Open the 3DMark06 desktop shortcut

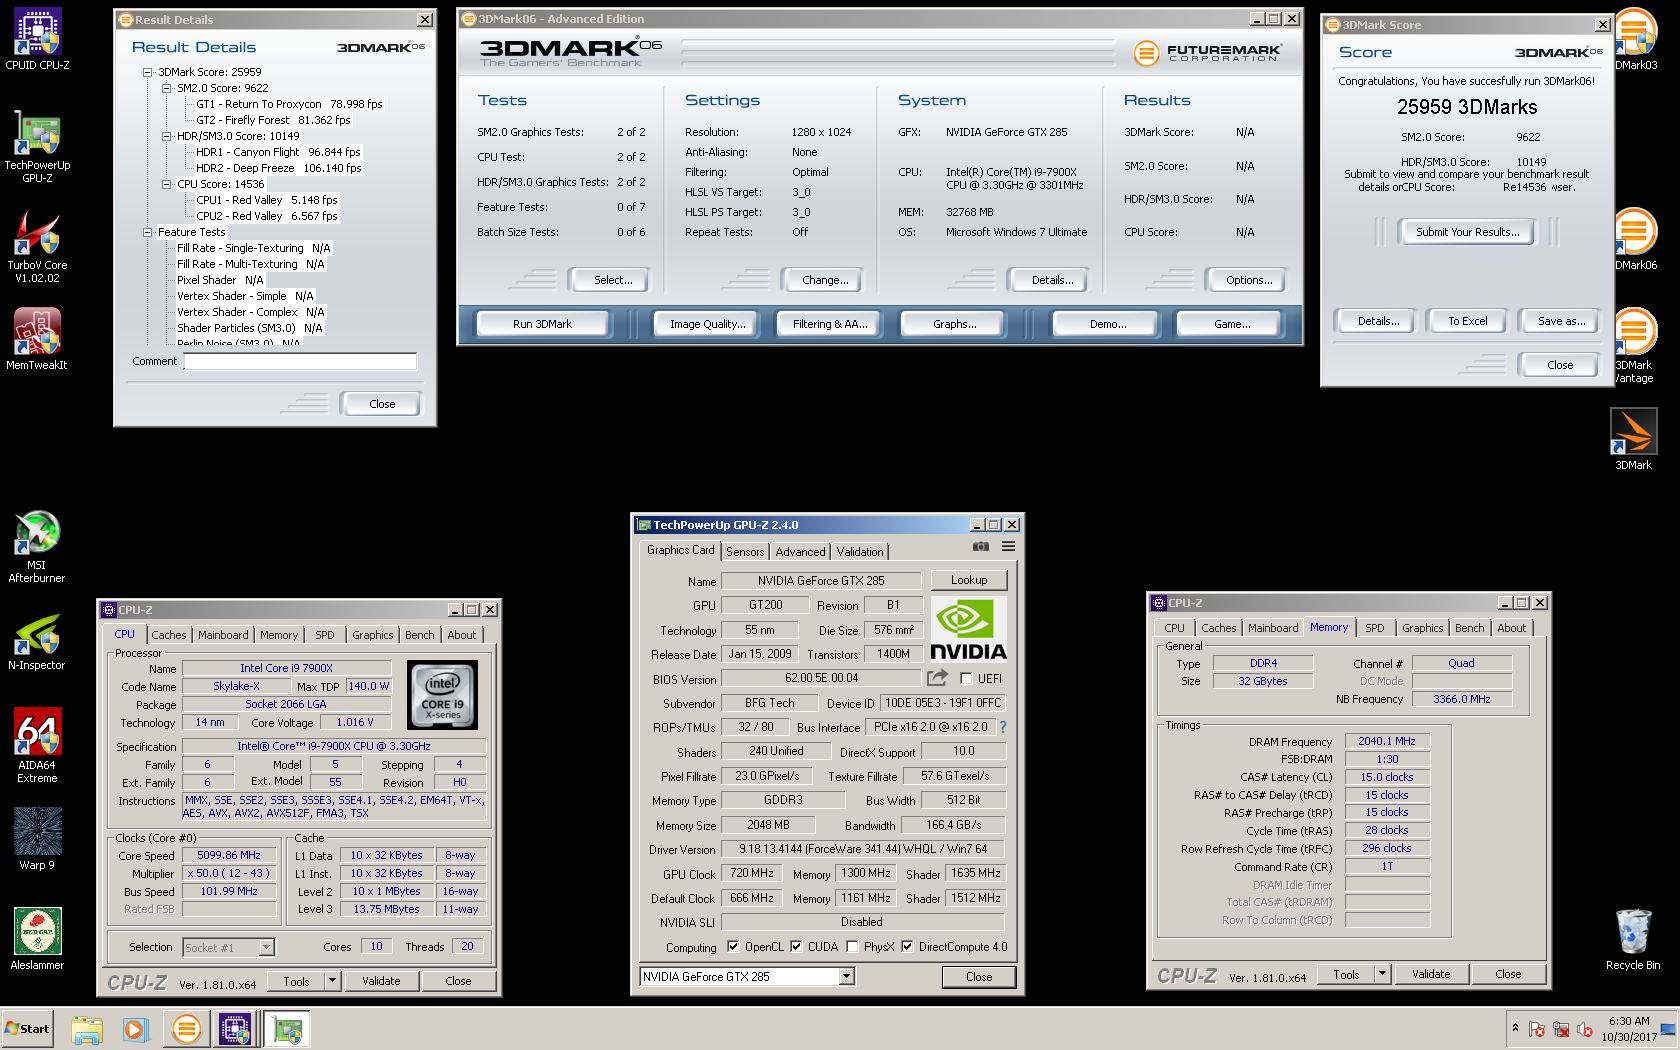pyautogui.click(x=1636, y=239)
